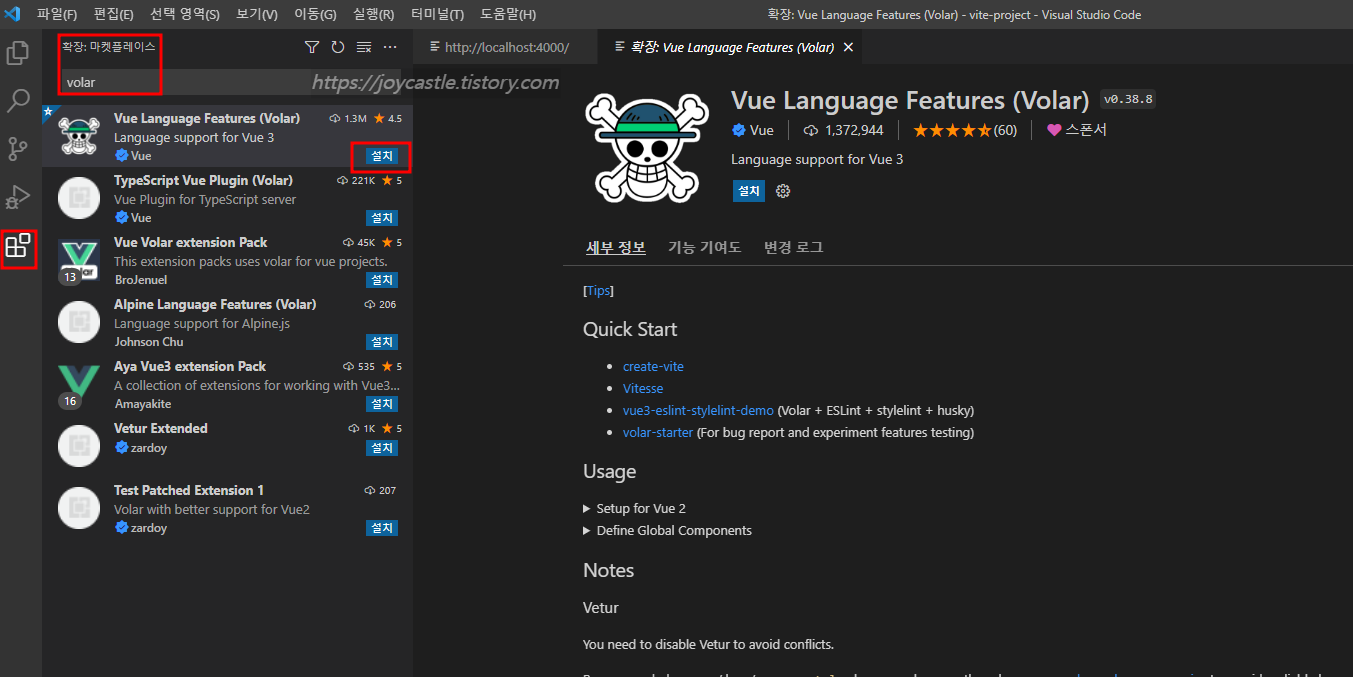Refresh the extensions list
1353x677 pixels.
click(338, 47)
